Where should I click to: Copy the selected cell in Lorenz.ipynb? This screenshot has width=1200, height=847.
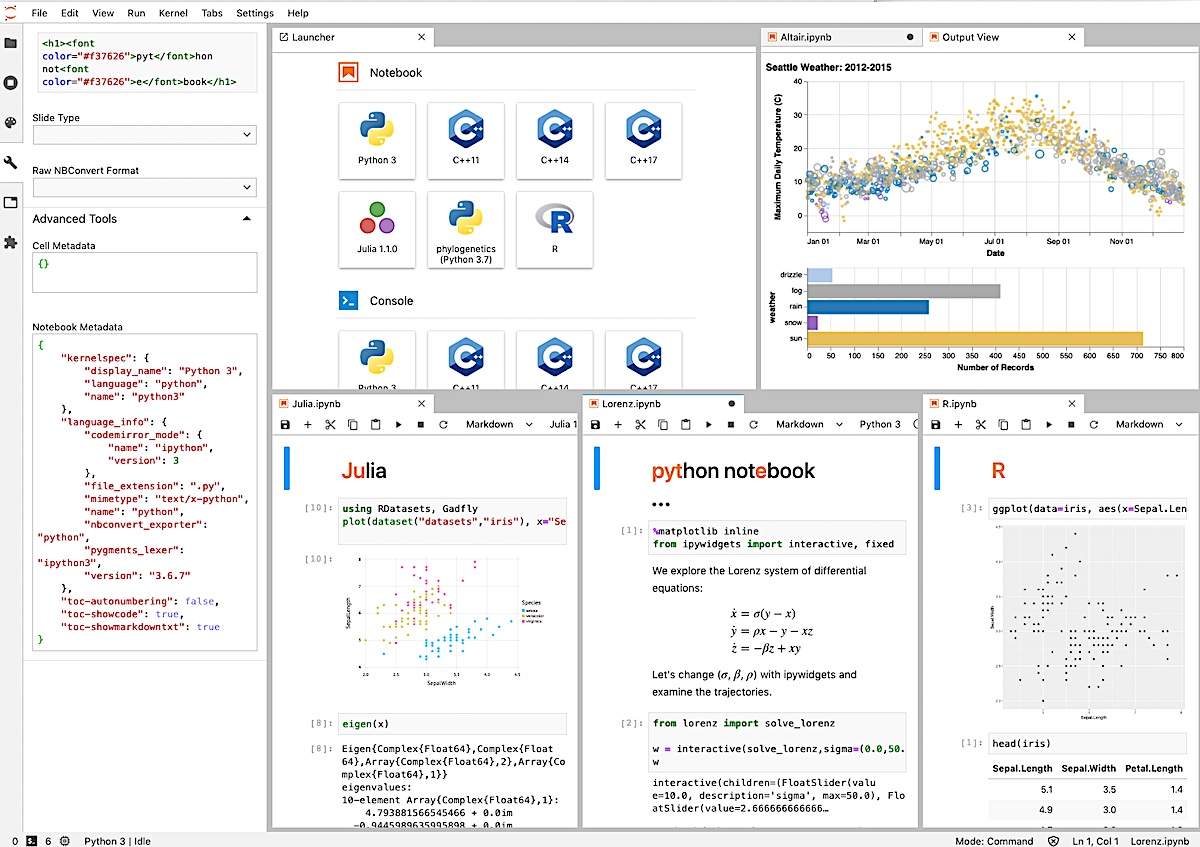[x=663, y=424]
